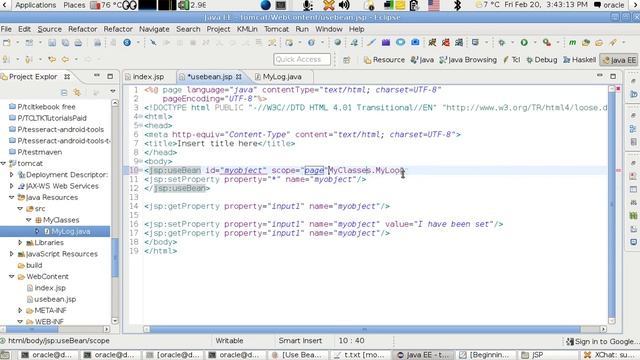Click the Project Explorer vertical scrollbar

(115, 258)
